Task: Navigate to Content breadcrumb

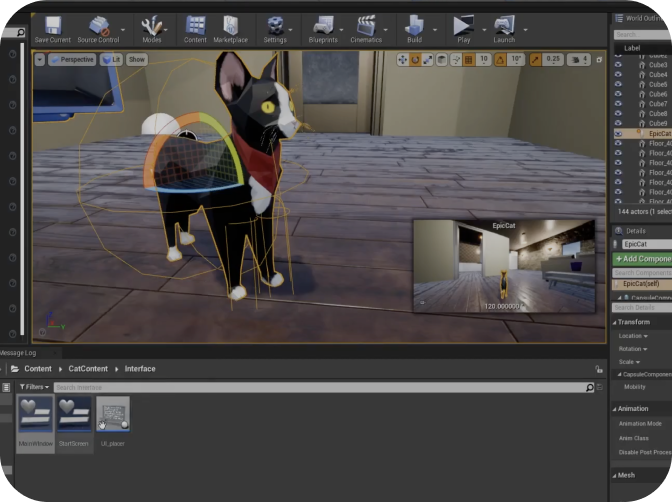Action: pyautogui.click(x=38, y=369)
